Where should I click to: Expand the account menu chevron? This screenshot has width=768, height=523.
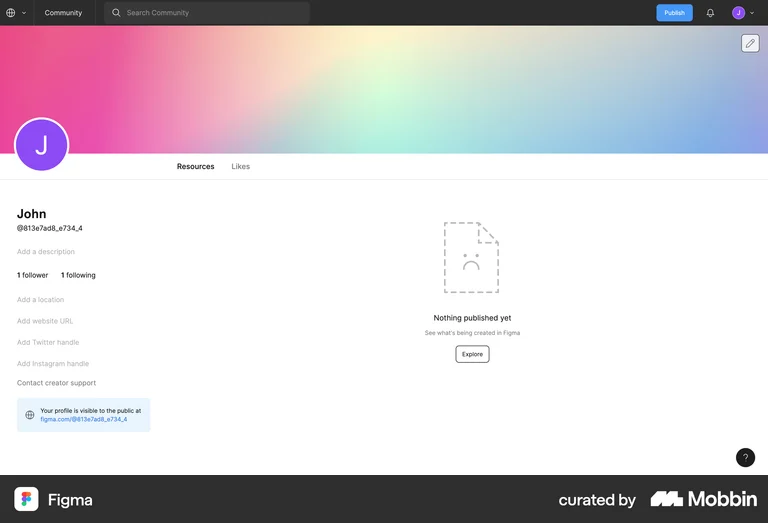pos(752,13)
